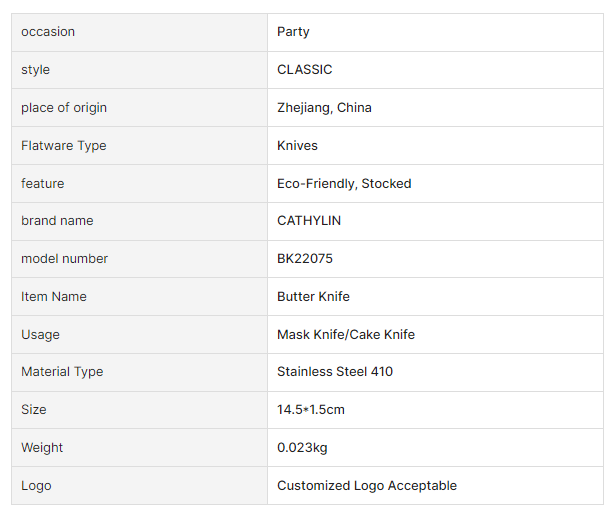Click 'Eco-Friendly, Stocked' feature value

pyautogui.click(x=344, y=184)
